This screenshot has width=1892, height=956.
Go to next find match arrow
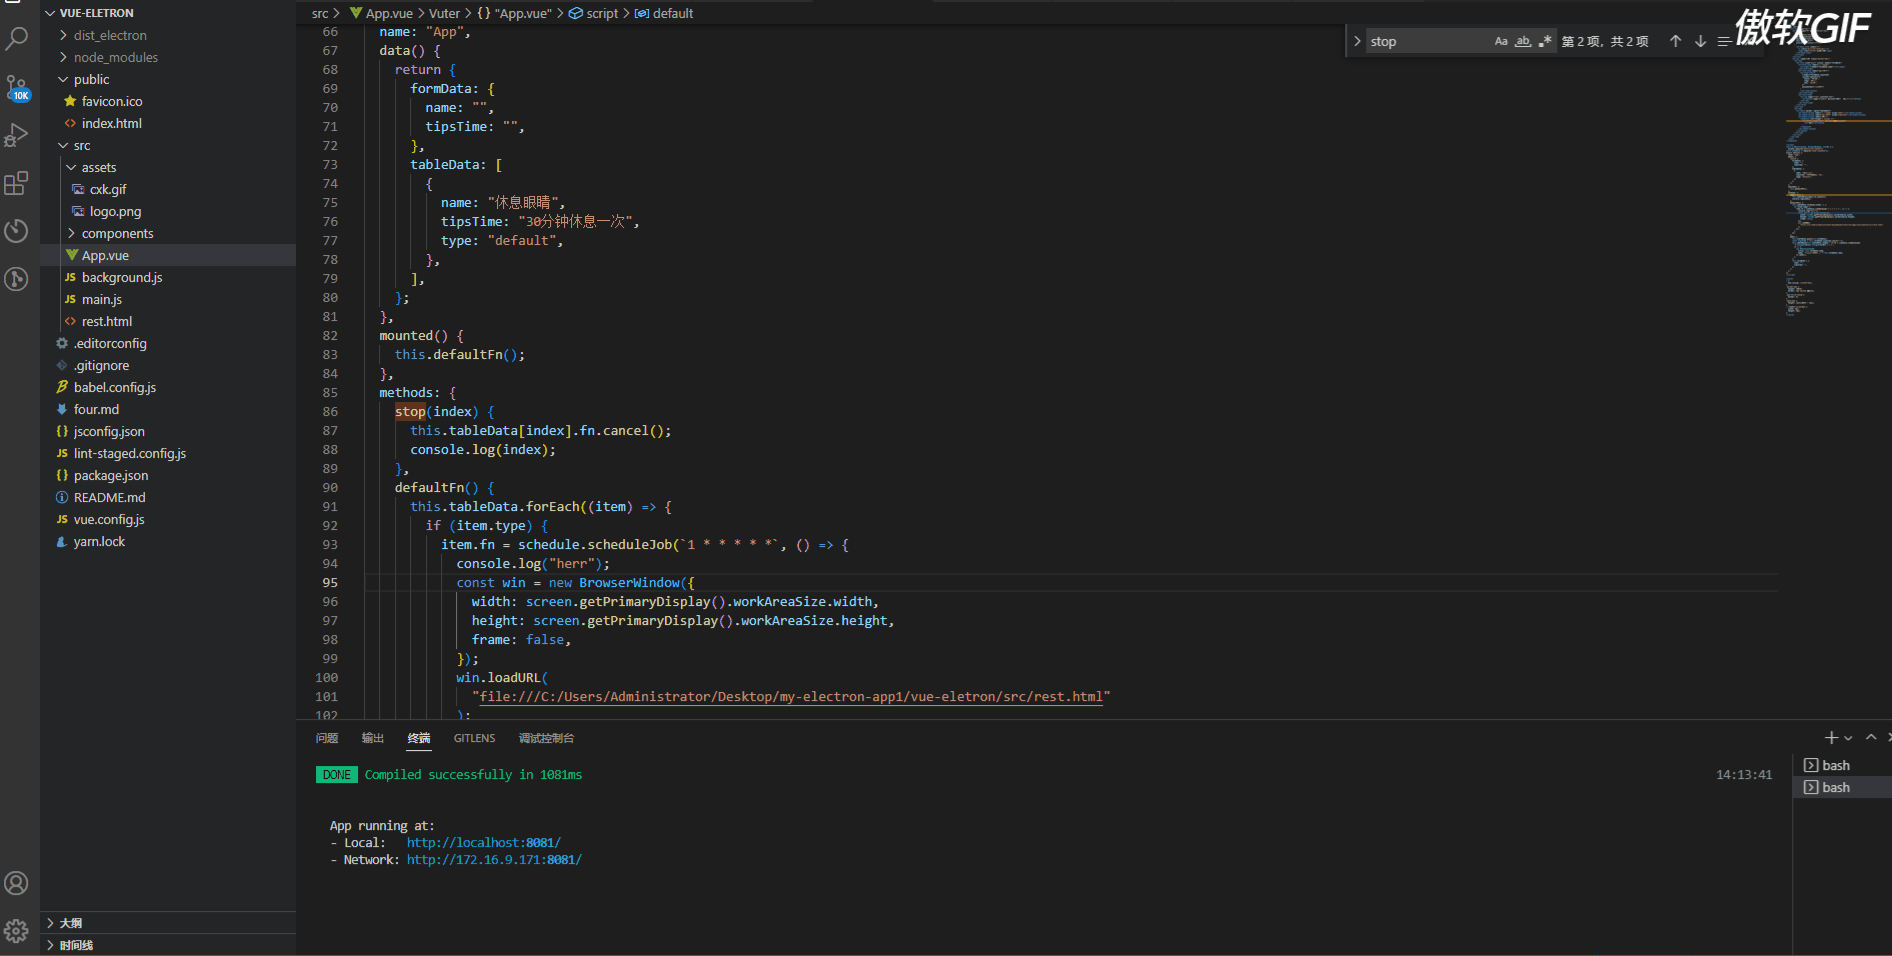click(1700, 41)
